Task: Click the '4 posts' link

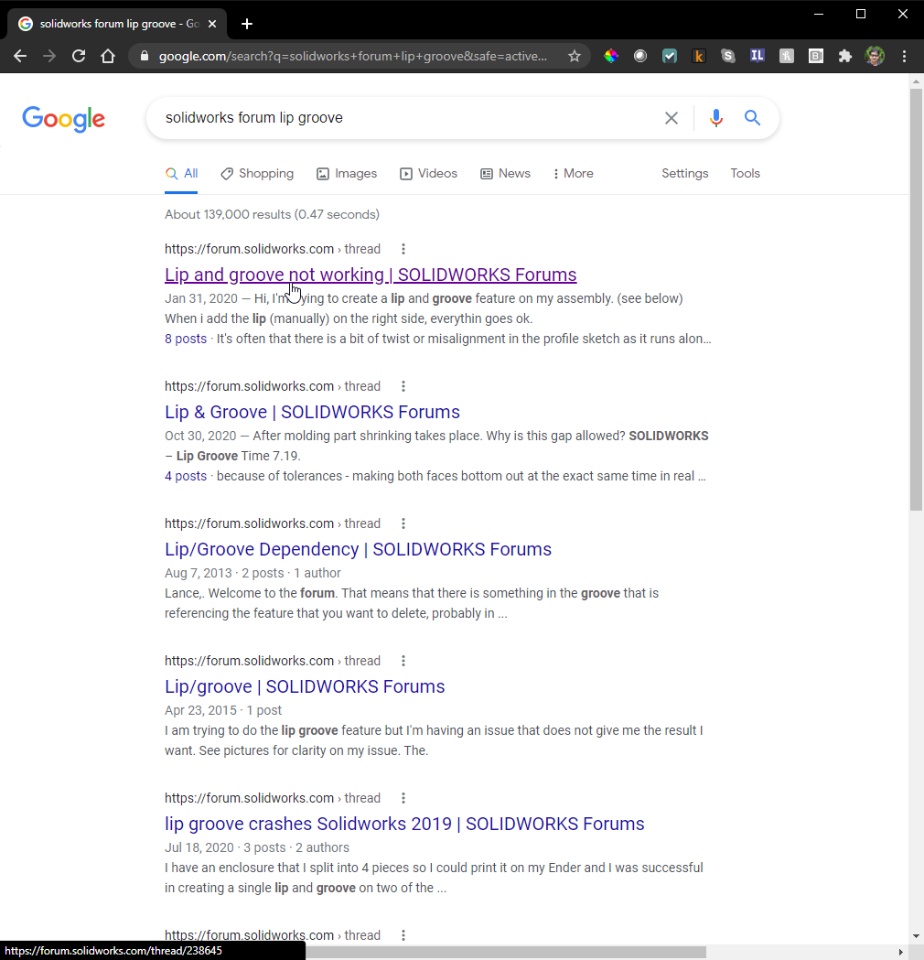Action: pos(186,476)
